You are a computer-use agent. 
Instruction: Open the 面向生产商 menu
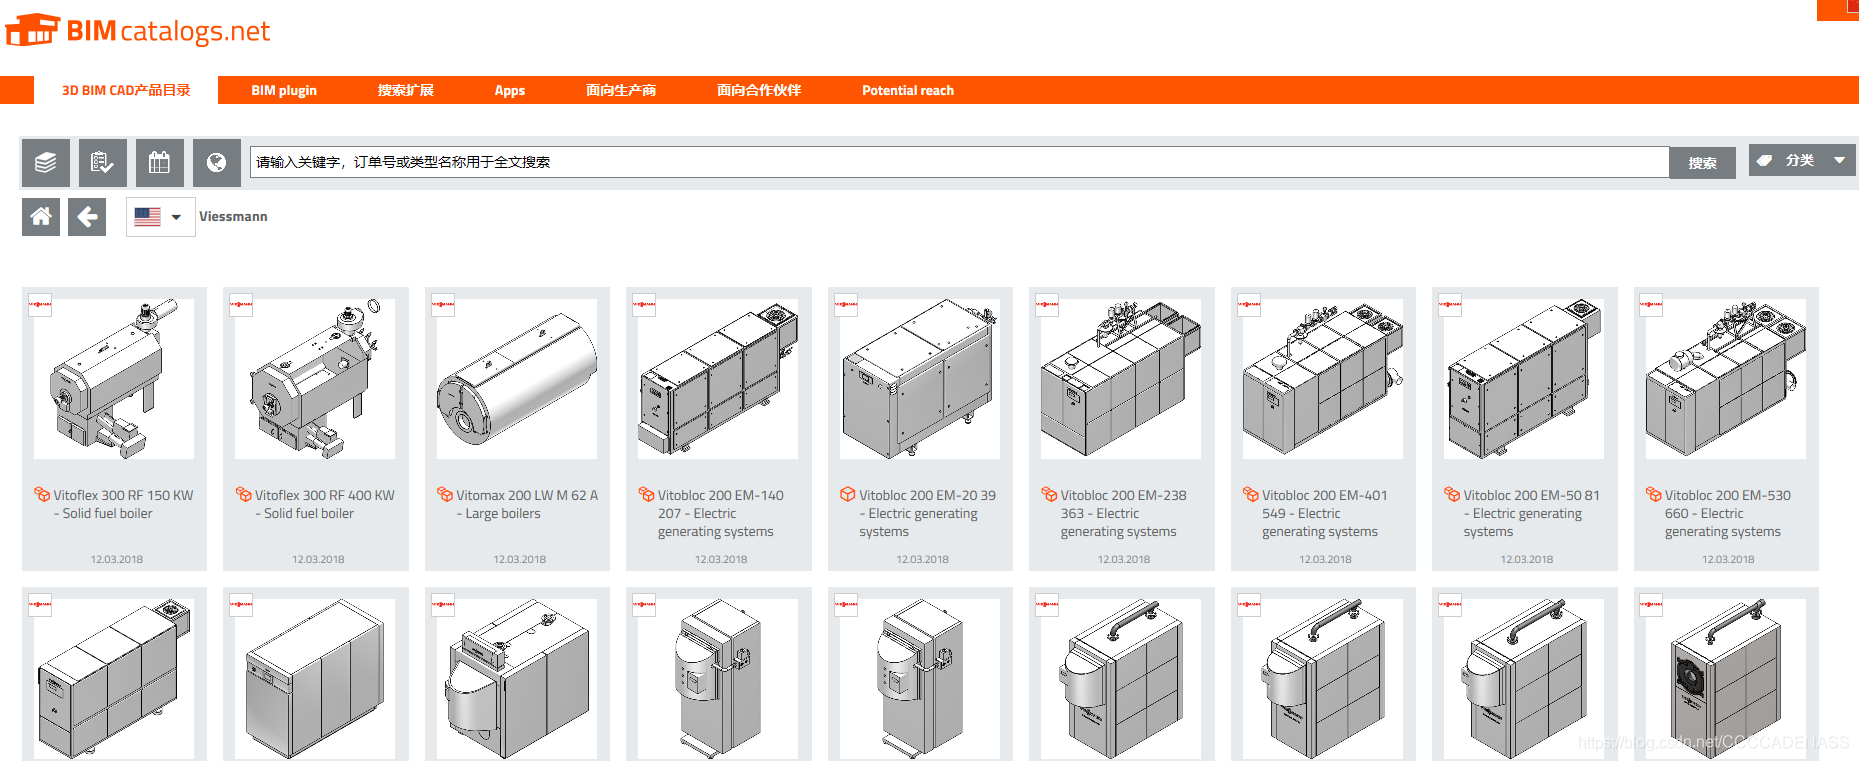621,90
